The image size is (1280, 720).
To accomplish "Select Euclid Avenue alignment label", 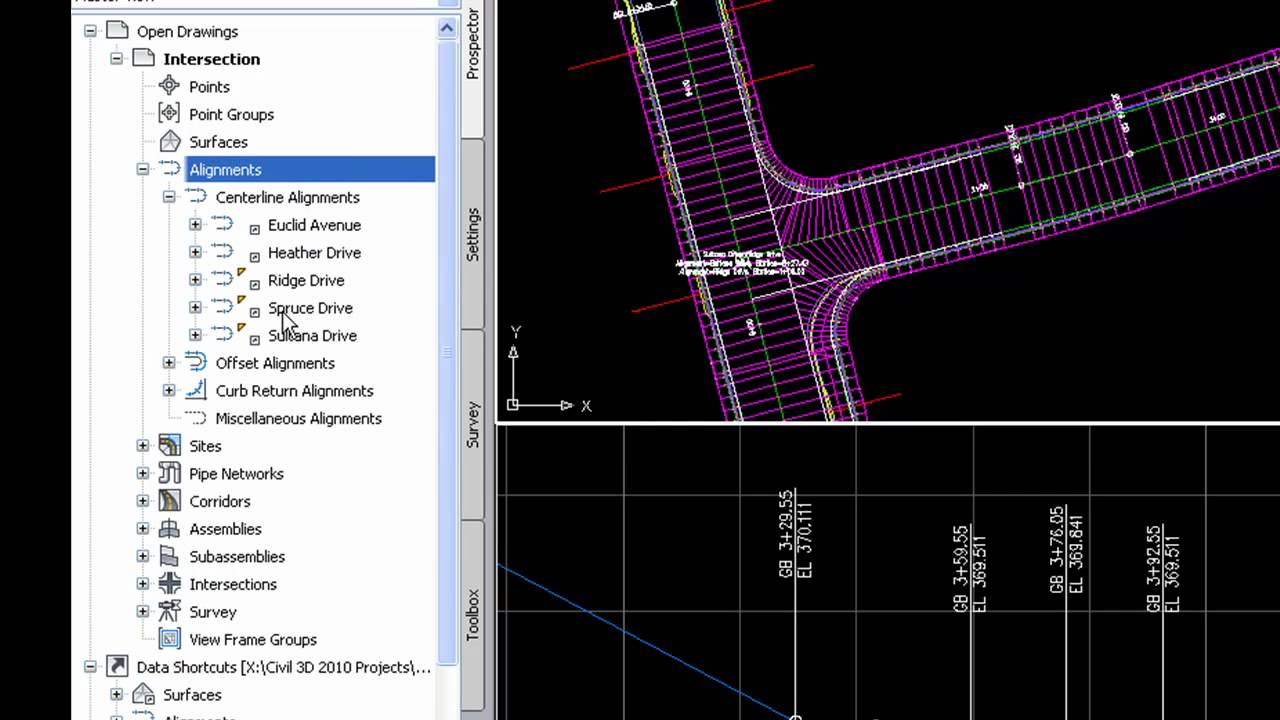I will [x=314, y=225].
